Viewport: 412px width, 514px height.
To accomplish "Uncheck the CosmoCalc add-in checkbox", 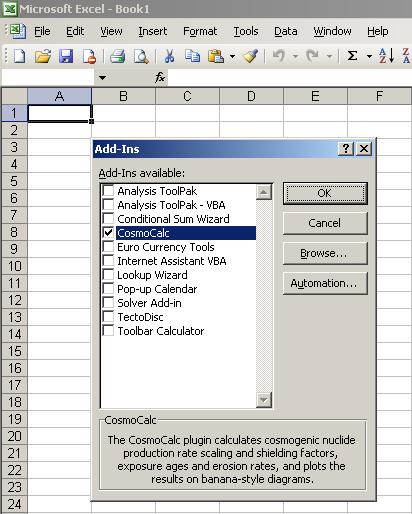I will pos(108,232).
